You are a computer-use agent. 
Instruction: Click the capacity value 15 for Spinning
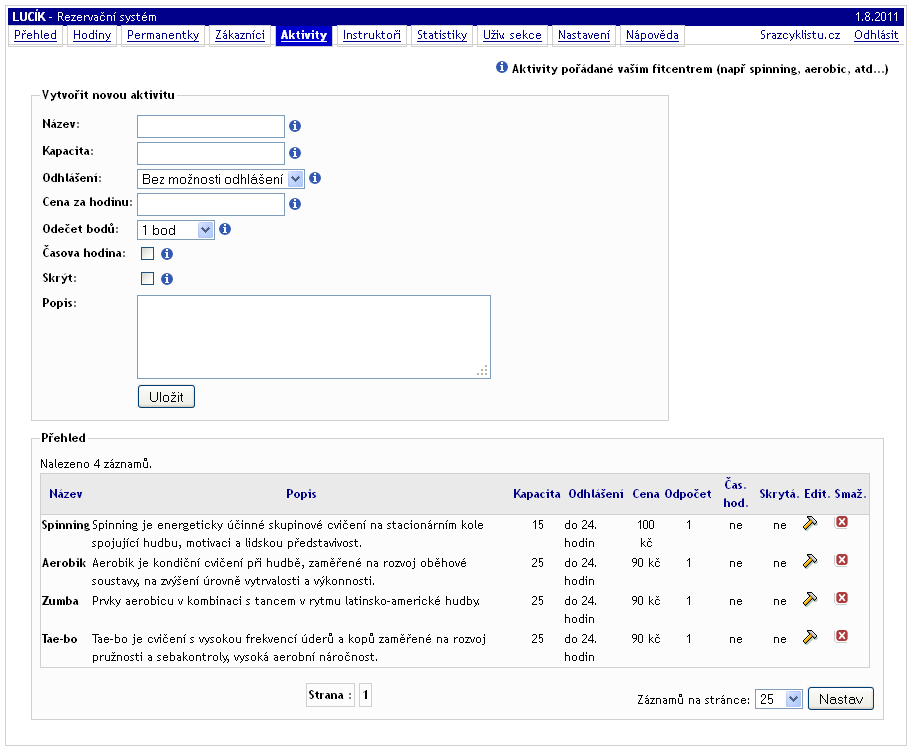[537, 525]
